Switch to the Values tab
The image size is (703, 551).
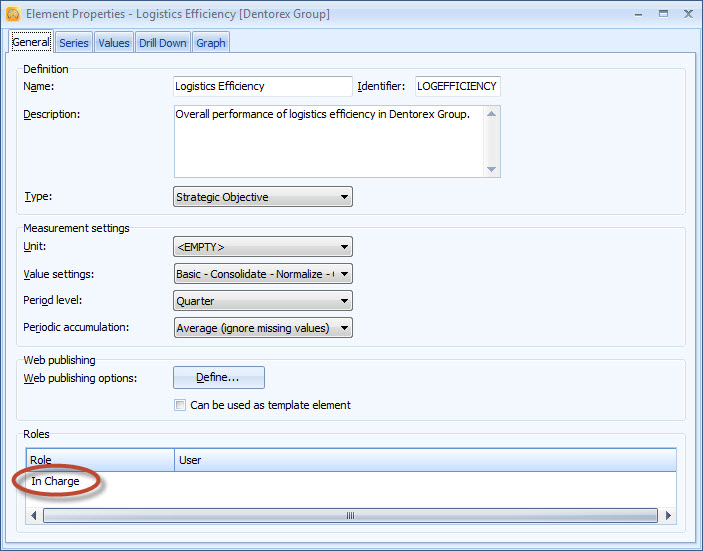pyautogui.click(x=113, y=43)
